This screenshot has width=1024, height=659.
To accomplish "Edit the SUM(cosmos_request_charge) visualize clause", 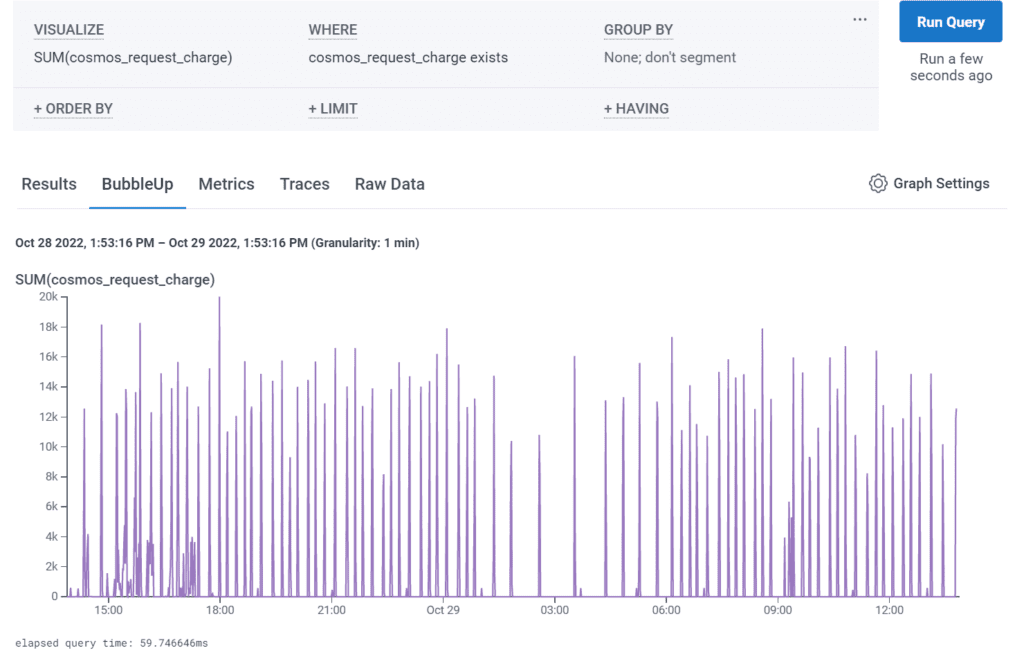I will pos(133,58).
